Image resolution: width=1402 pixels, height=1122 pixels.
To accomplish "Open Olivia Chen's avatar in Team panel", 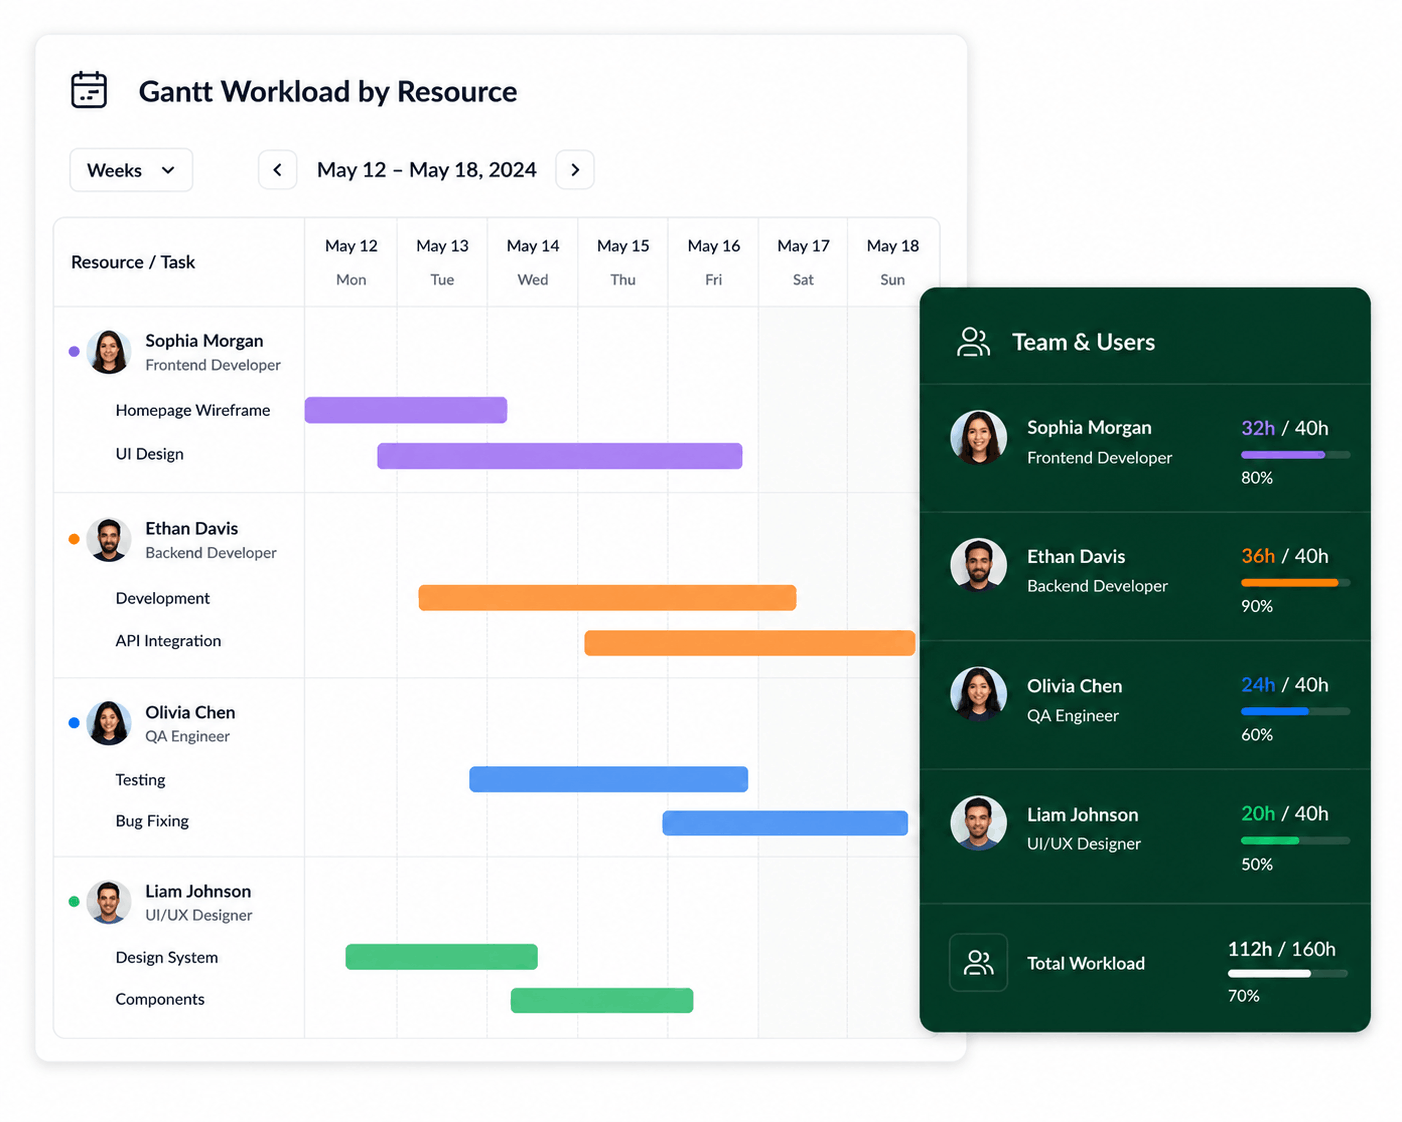I will pos(978,695).
